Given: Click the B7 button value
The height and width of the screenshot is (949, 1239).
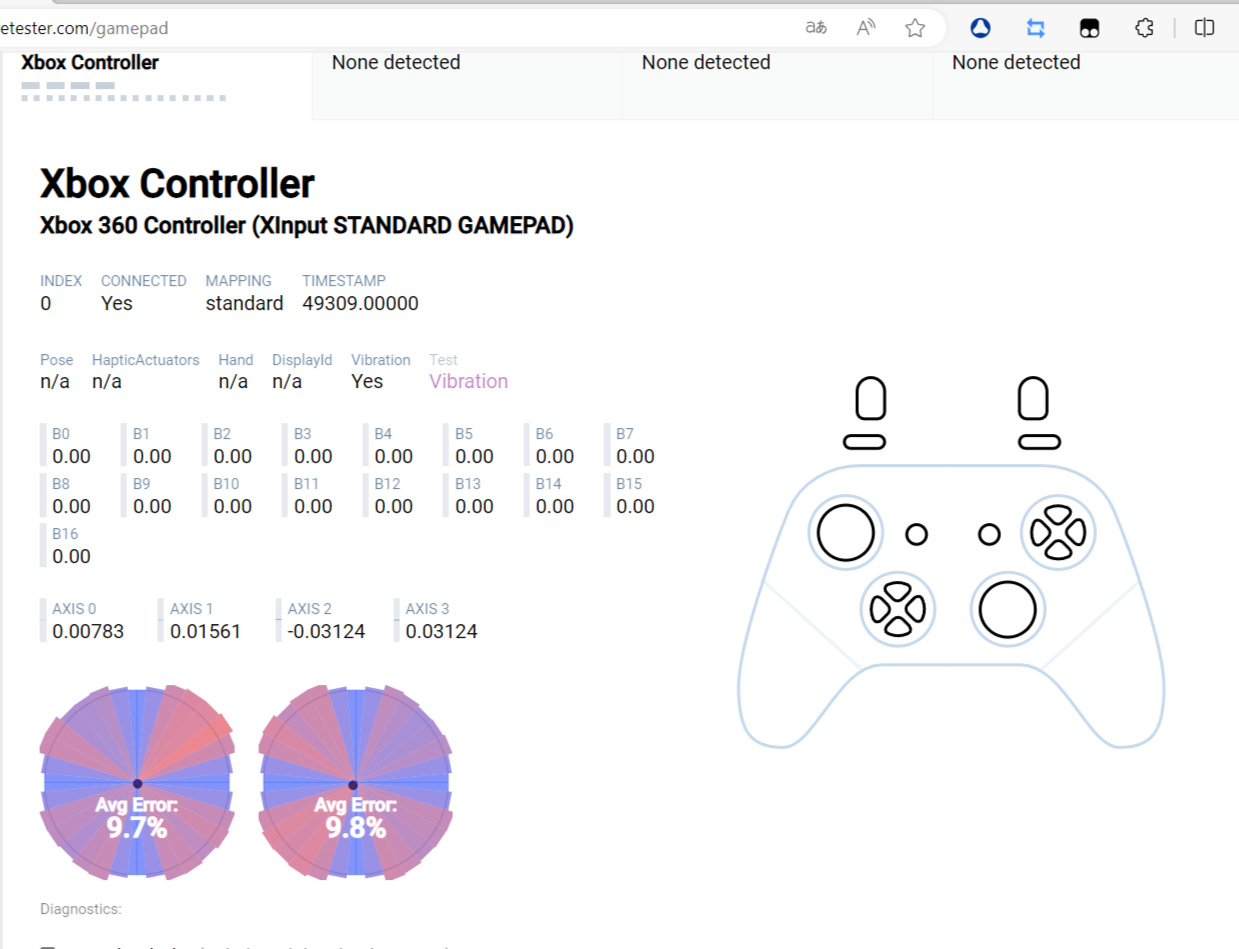Looking at the screenshot, I should pyautogui.click(x=635, y=456).
